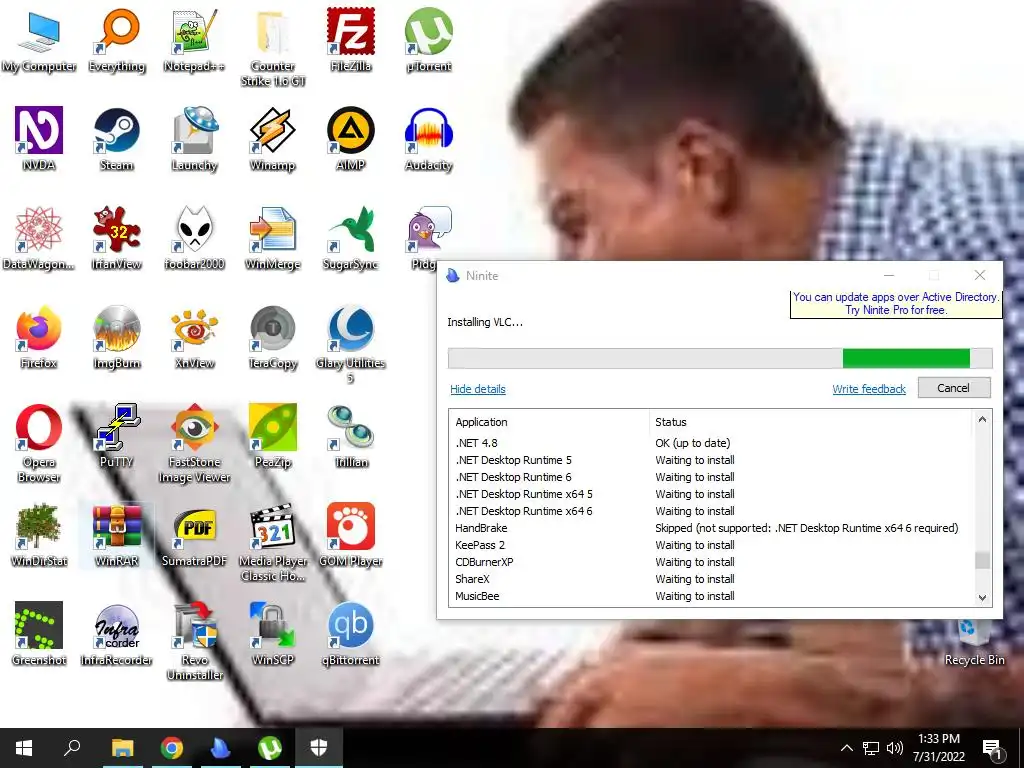Screen dimensions: 1024x768
Task: Select the SumatraPDF desktop shortcut
Action: [x=195, y=535]
